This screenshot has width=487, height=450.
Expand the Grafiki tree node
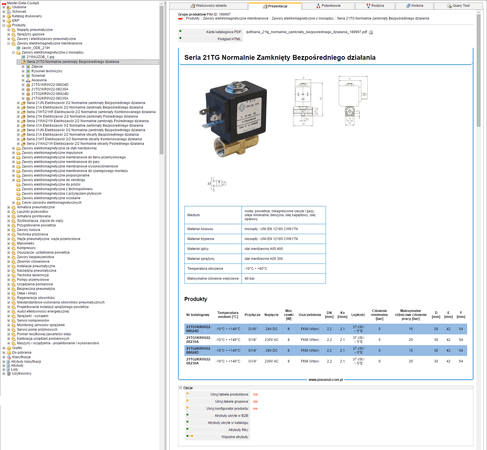[x=4, y=348]
